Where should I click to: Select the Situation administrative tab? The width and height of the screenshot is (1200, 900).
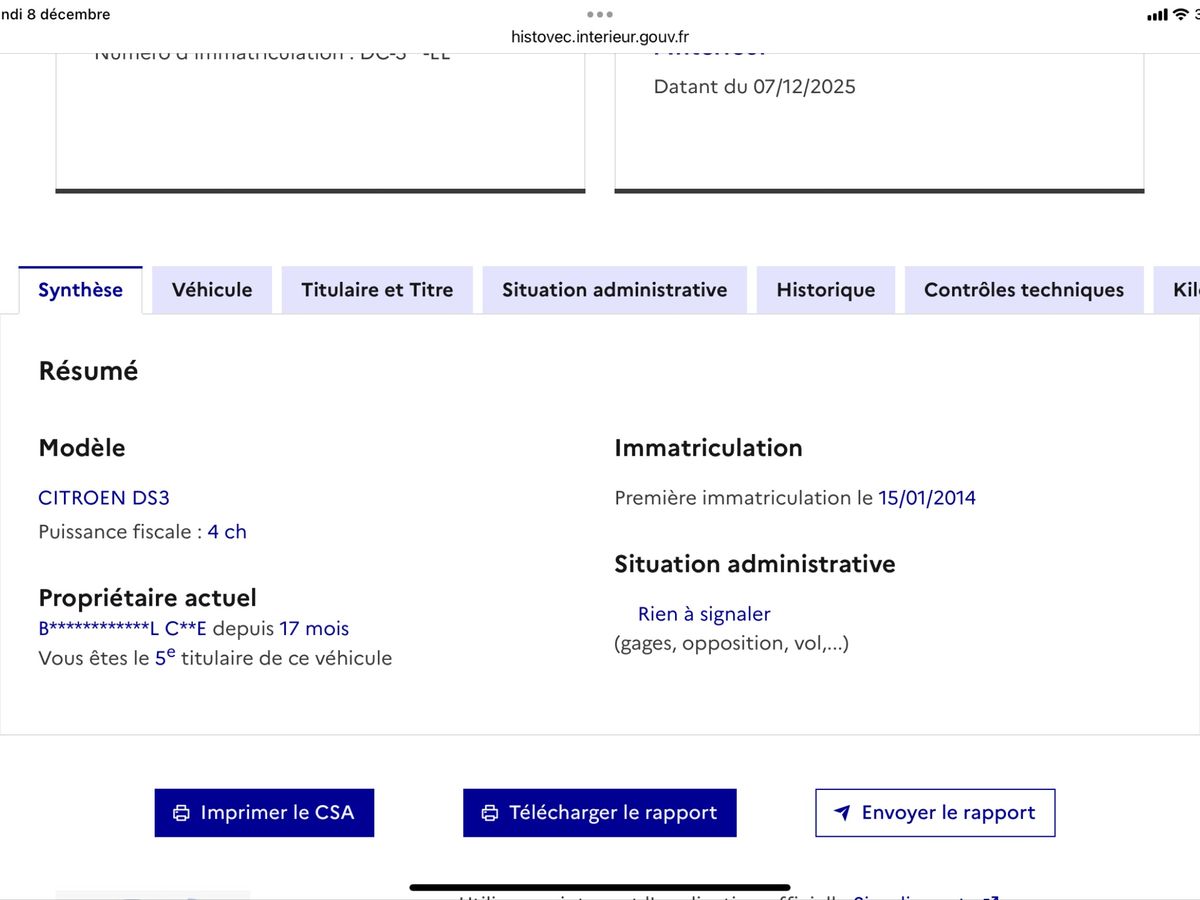pyautogui.click(x=614, y=290)
